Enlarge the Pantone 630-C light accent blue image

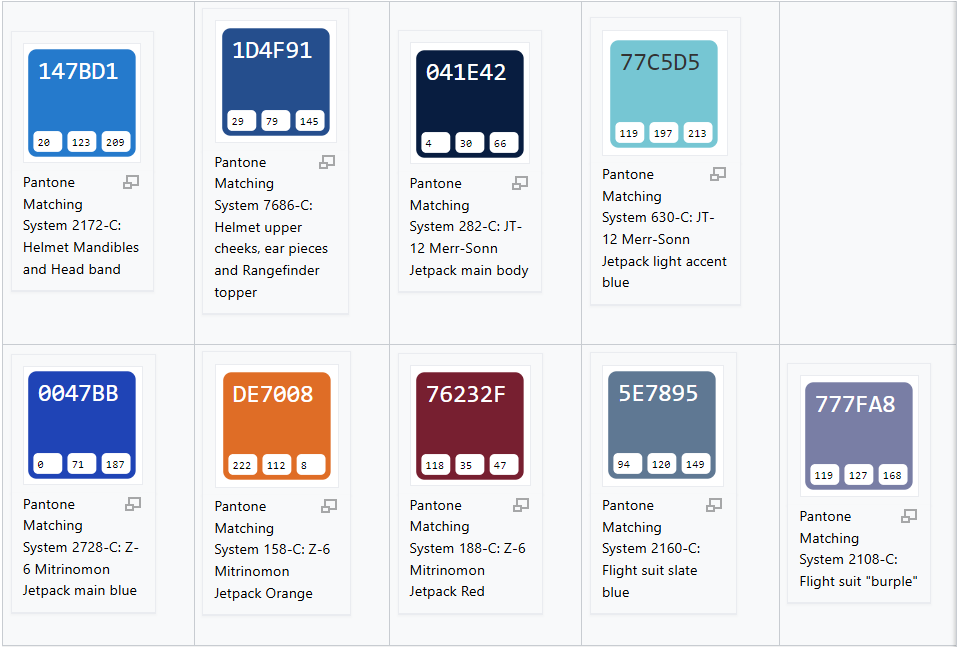click(718, 174)
